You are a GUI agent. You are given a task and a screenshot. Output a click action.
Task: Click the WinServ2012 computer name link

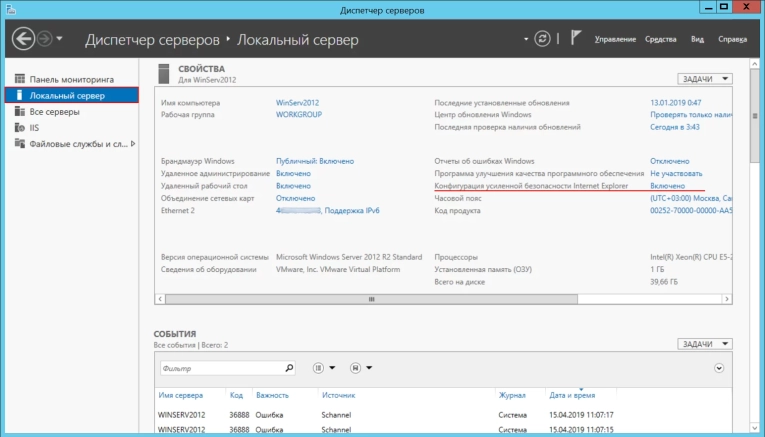(297, 103)
